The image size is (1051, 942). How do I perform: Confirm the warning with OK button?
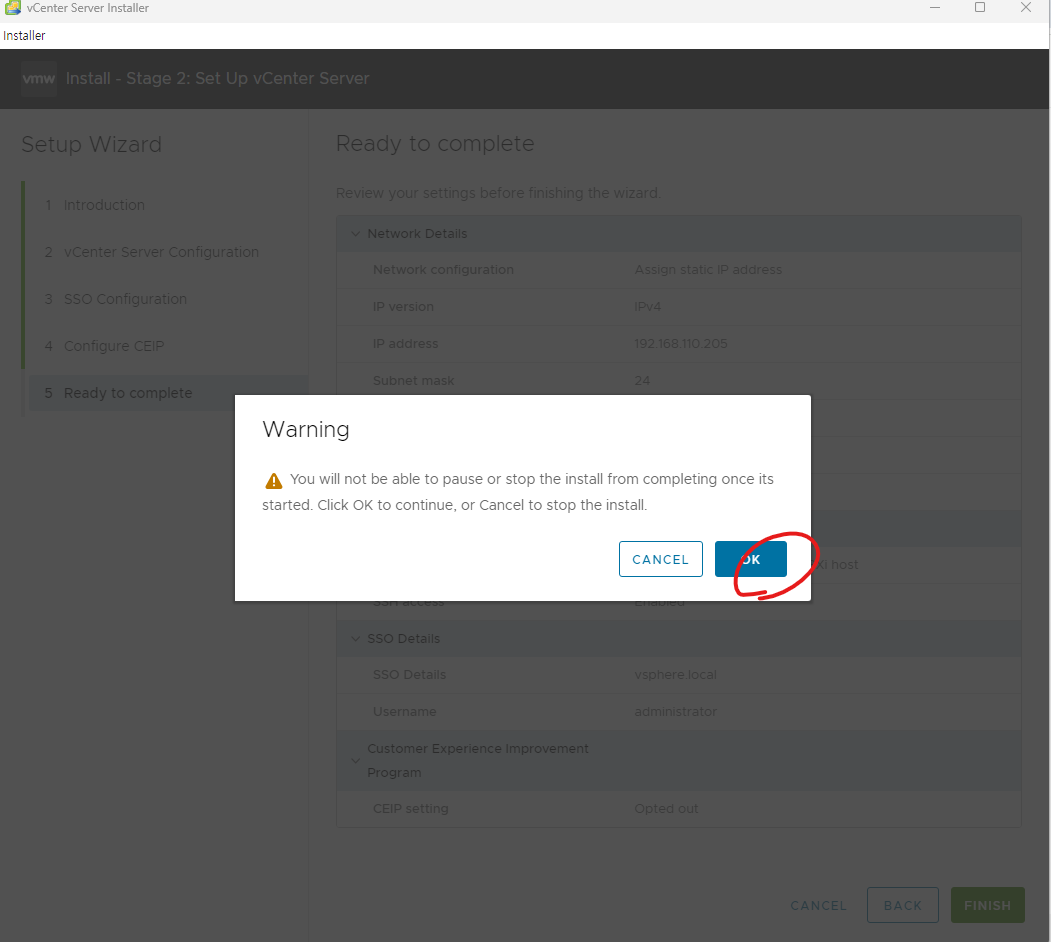pos(750,559)
